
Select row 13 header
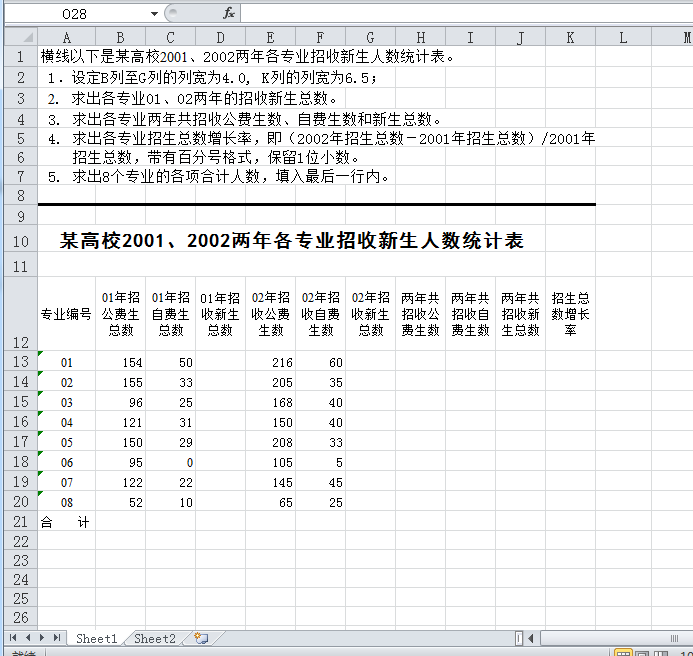(21, 361)
